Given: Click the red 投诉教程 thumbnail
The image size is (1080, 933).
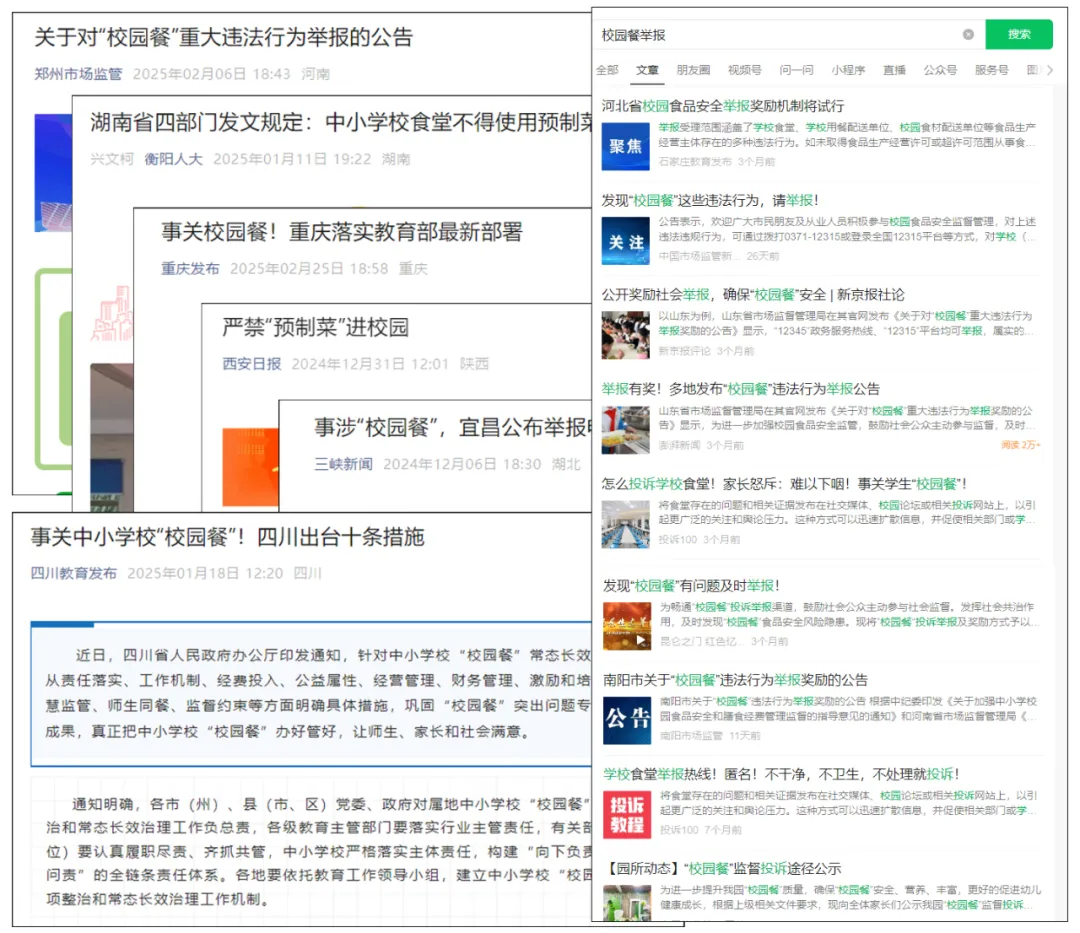Looking at the screenshot, I should pyautogui.click(x=627, y=815).
